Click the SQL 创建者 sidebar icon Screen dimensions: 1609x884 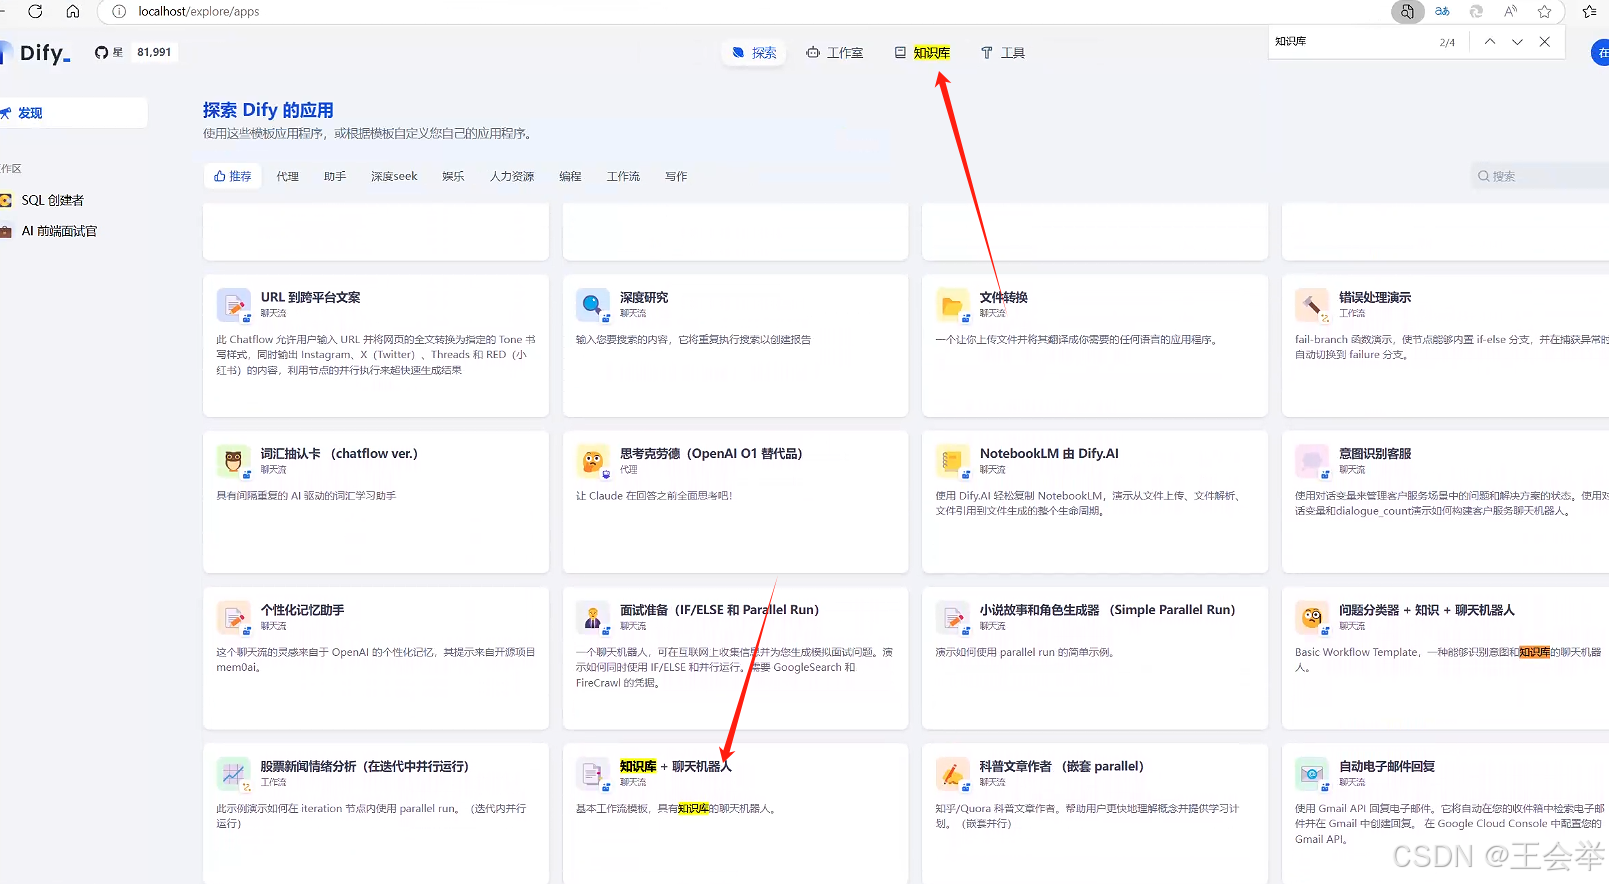5,200
